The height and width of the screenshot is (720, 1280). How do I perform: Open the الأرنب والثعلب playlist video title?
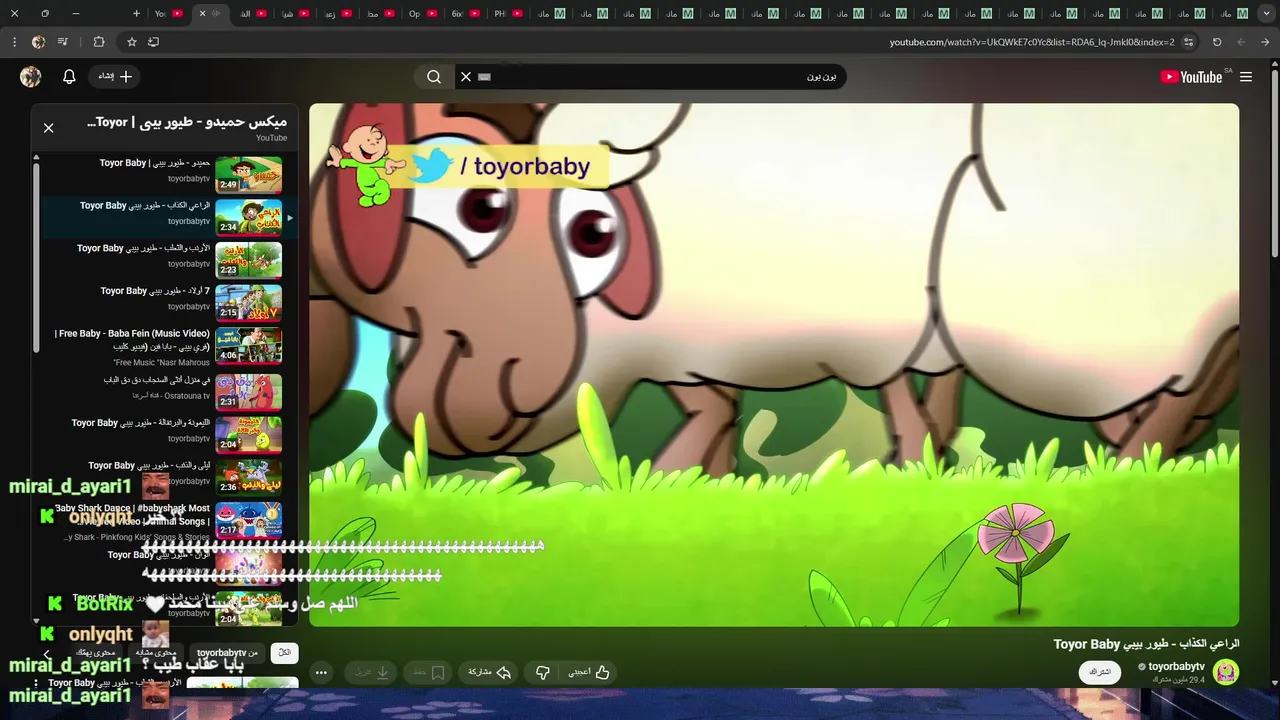point(143,248)
